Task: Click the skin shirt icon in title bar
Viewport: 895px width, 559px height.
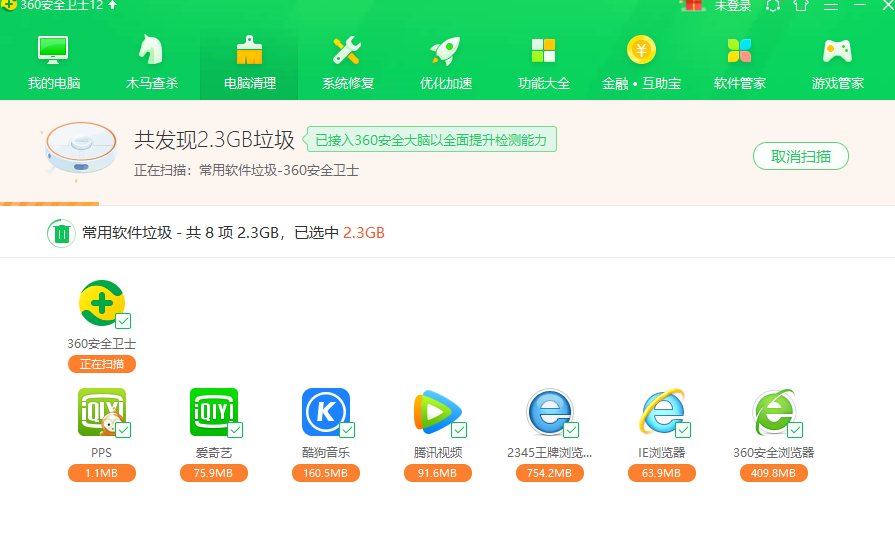Action: pyautogui.click(x=801, y=5)
